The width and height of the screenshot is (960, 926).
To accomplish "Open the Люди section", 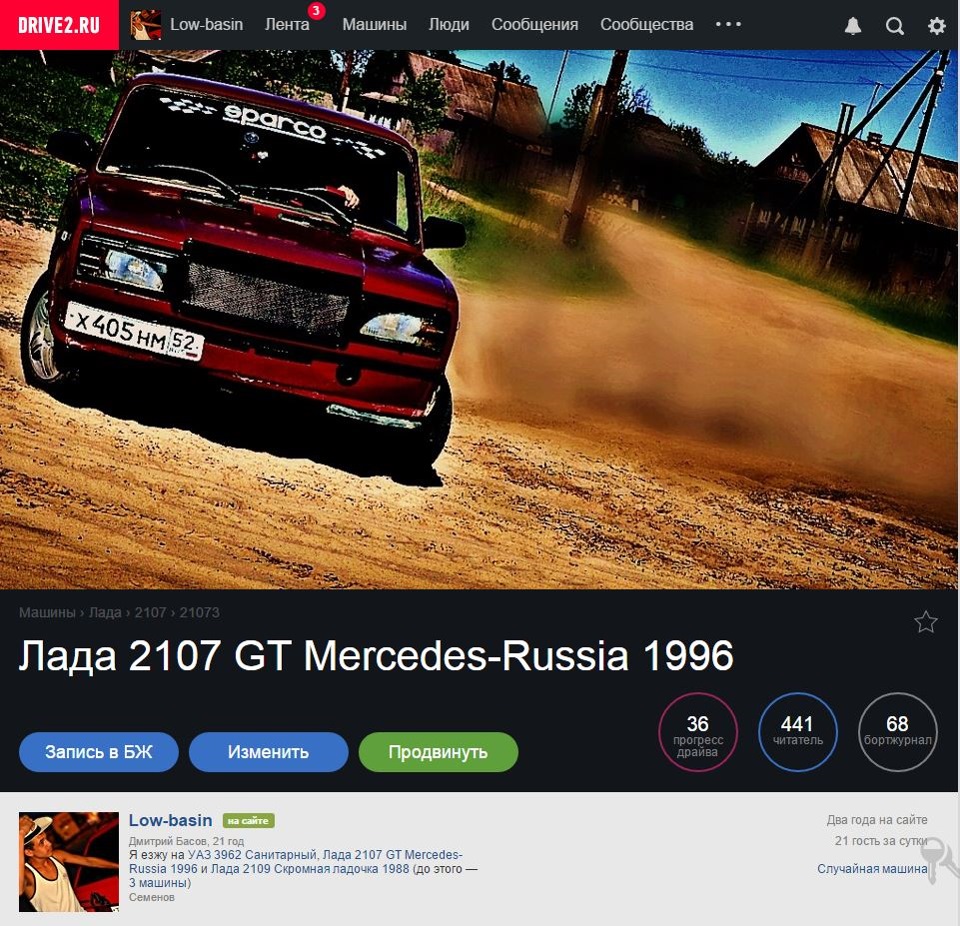I will (x=449, y=24).
